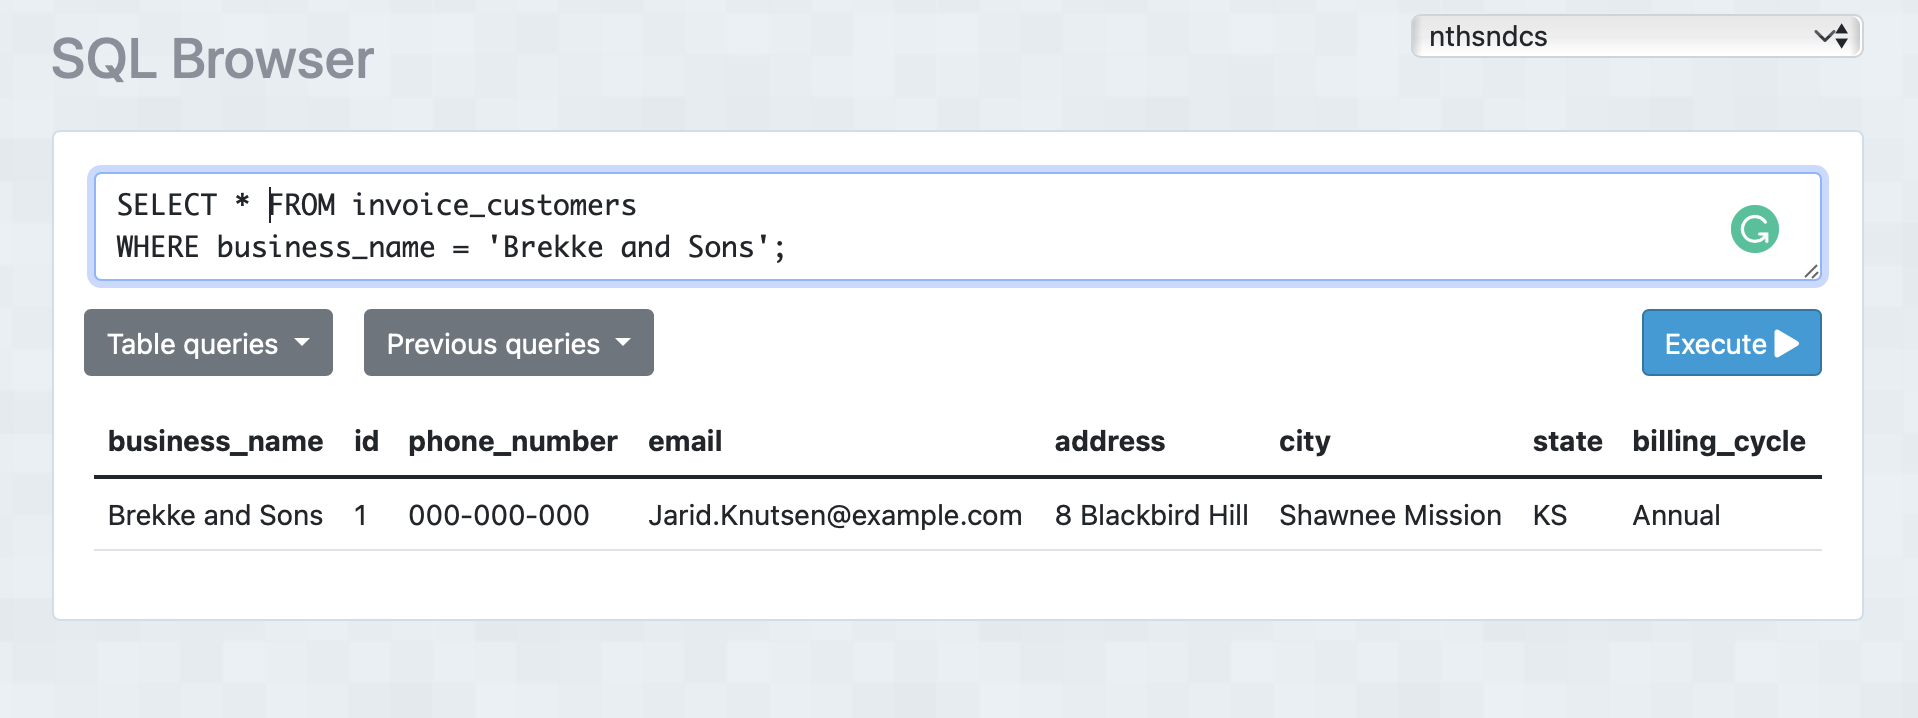Image resolution: width=1918 pixels, height=718 pixels.
Task: Open the nthsndcs database selector
Action: click(1636, 37)
